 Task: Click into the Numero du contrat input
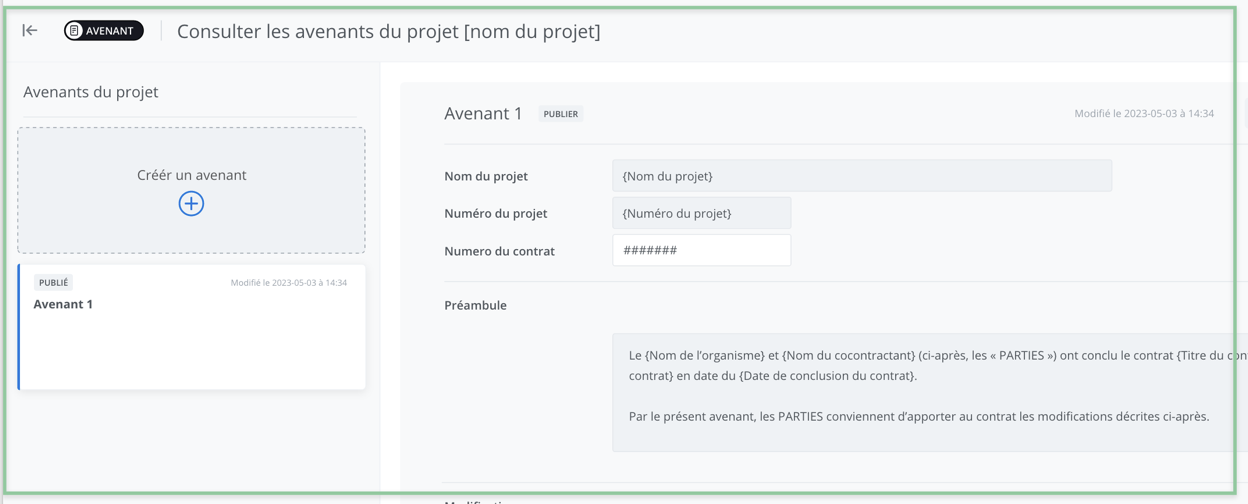pyautogui.click(x=701, y=250)
